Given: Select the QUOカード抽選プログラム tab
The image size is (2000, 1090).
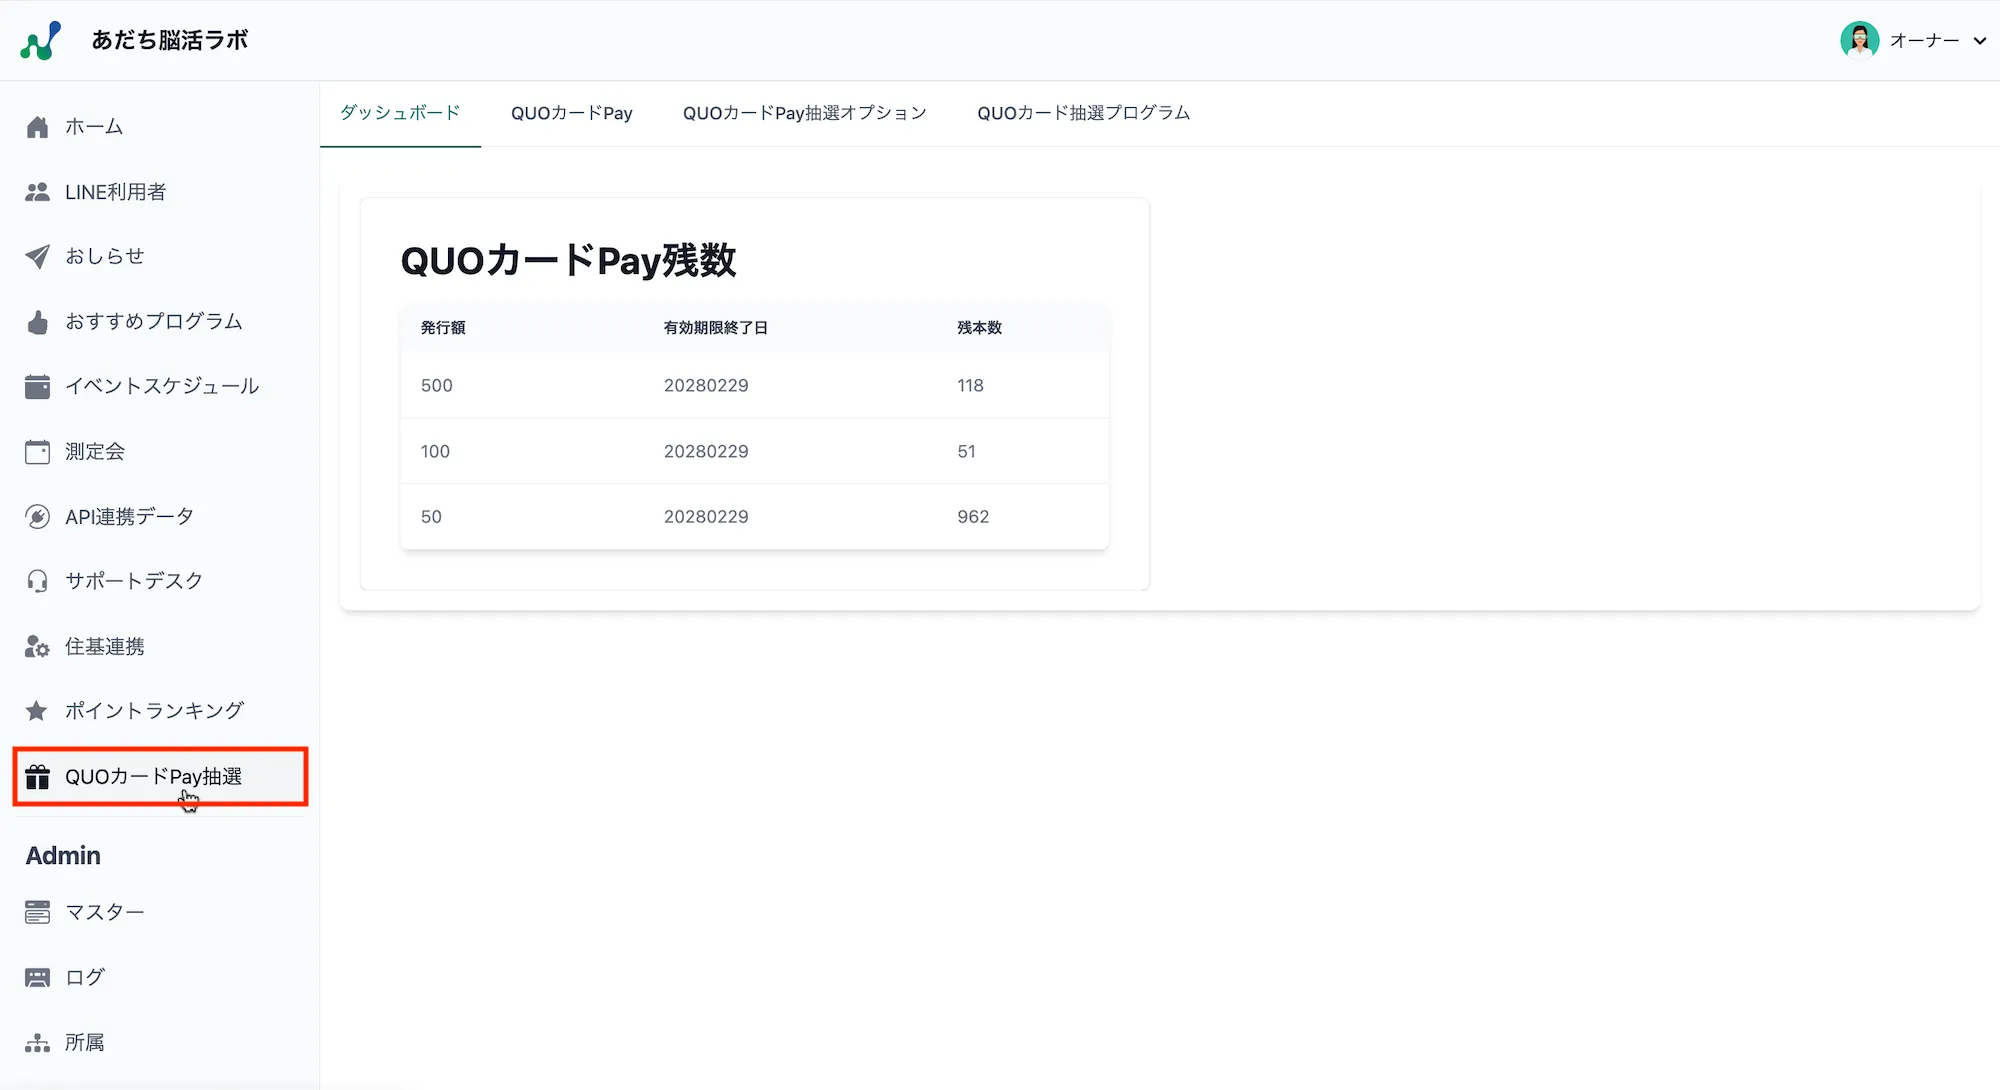Looking at the screenshot, I should [1083, 113].
